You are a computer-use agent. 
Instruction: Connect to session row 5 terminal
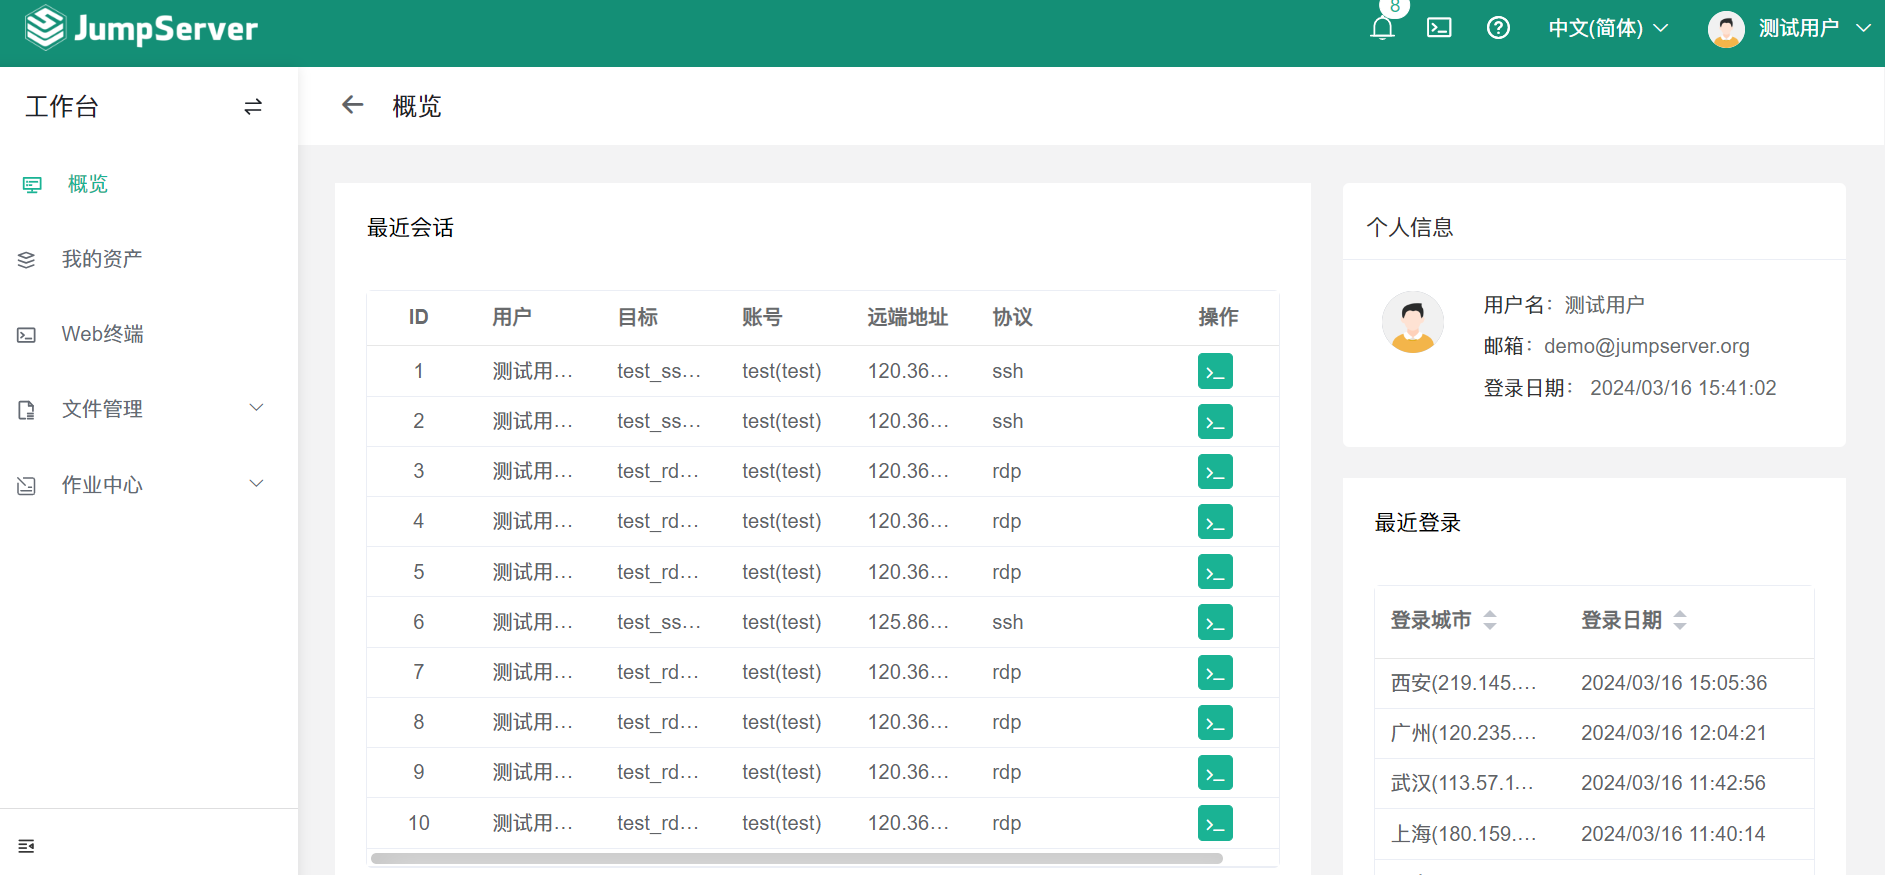[x=1215, y=572]
